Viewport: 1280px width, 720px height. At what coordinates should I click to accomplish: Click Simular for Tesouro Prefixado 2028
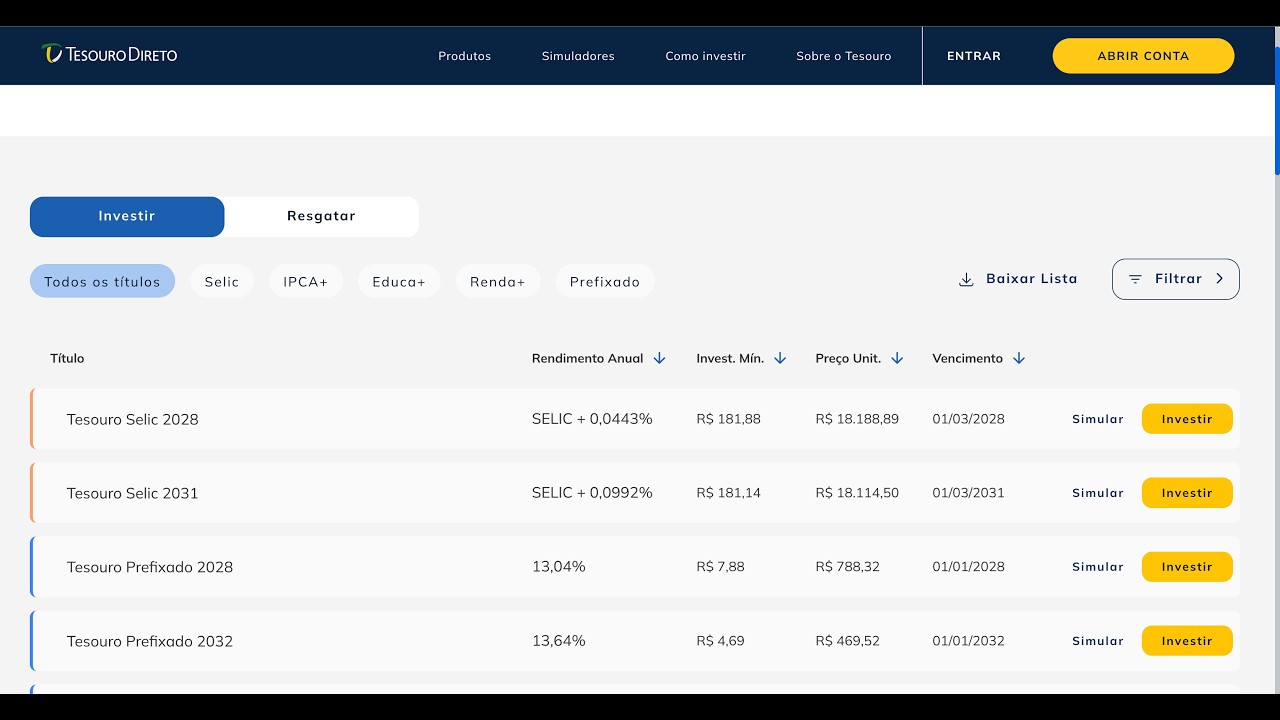click(x=1098, y=567)
